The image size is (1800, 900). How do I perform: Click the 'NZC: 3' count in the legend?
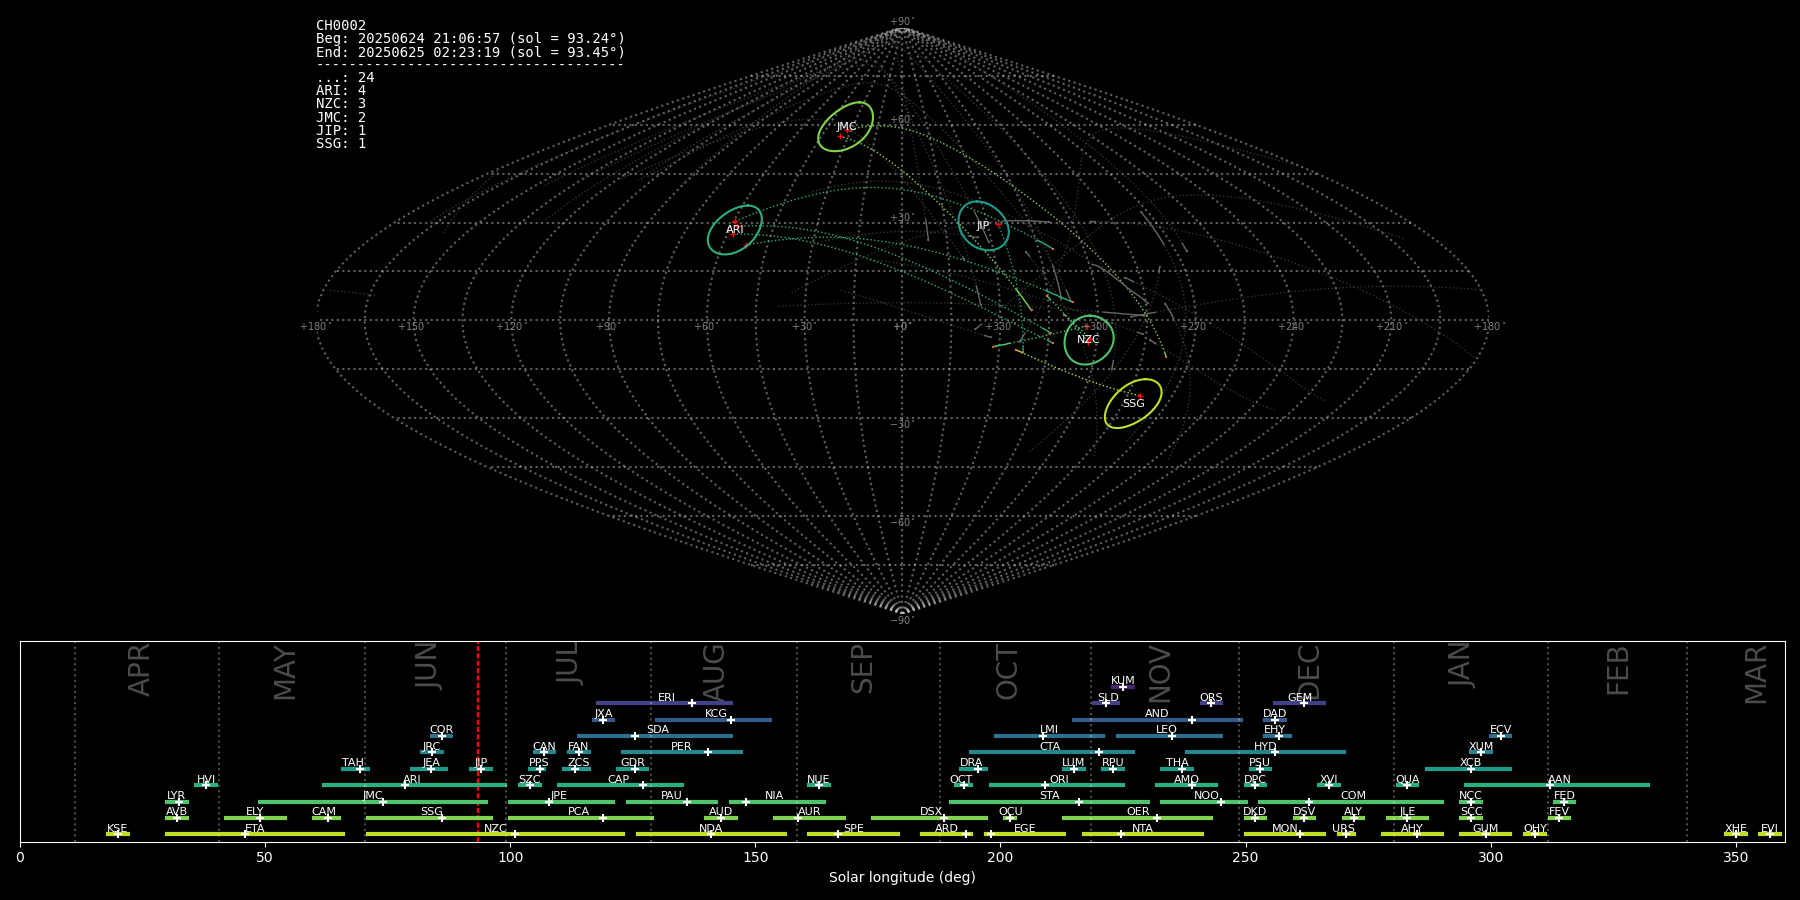(341, 104)
